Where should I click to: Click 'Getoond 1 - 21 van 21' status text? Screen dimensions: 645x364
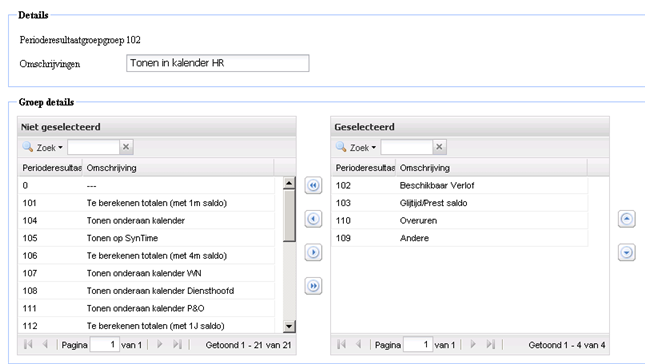pos(248,345)
